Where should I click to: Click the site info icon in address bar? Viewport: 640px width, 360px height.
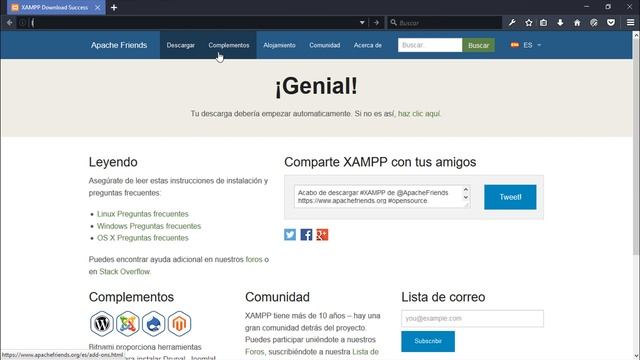point(23,23)
